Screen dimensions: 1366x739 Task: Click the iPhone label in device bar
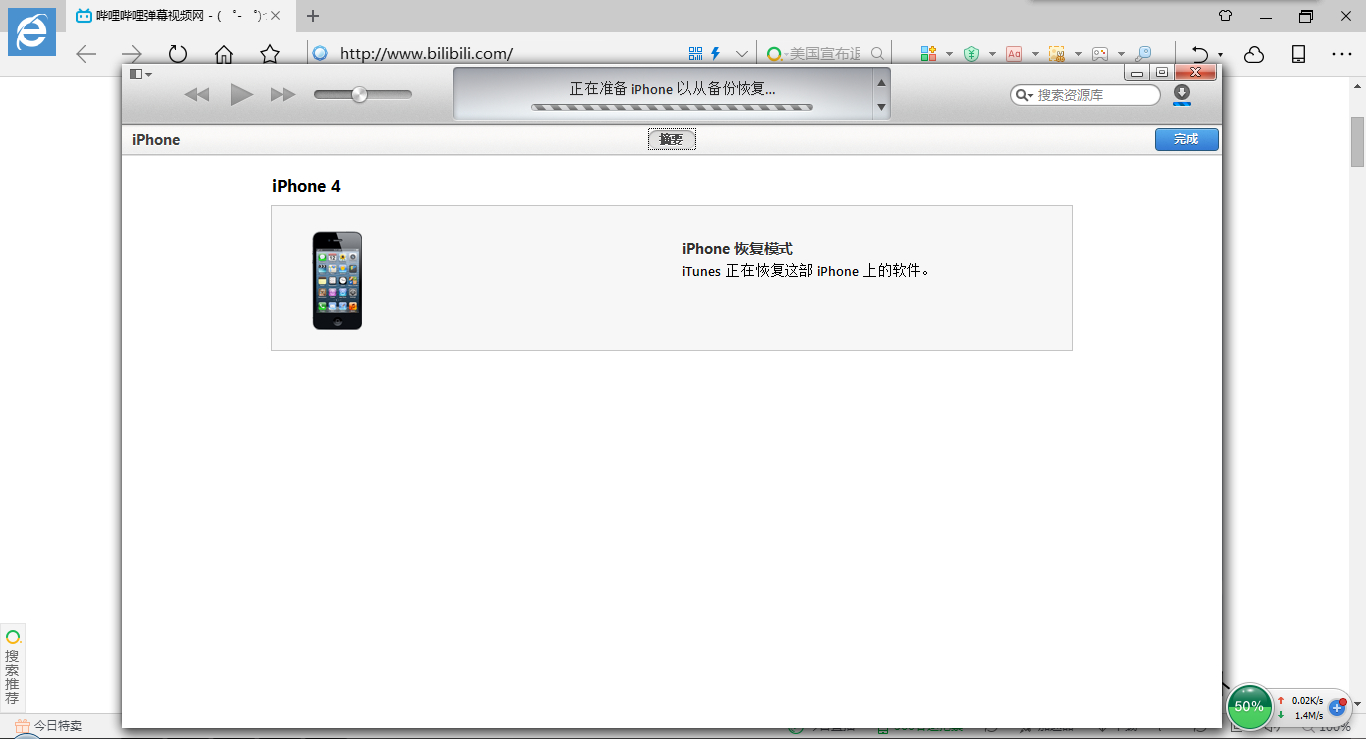156,140
